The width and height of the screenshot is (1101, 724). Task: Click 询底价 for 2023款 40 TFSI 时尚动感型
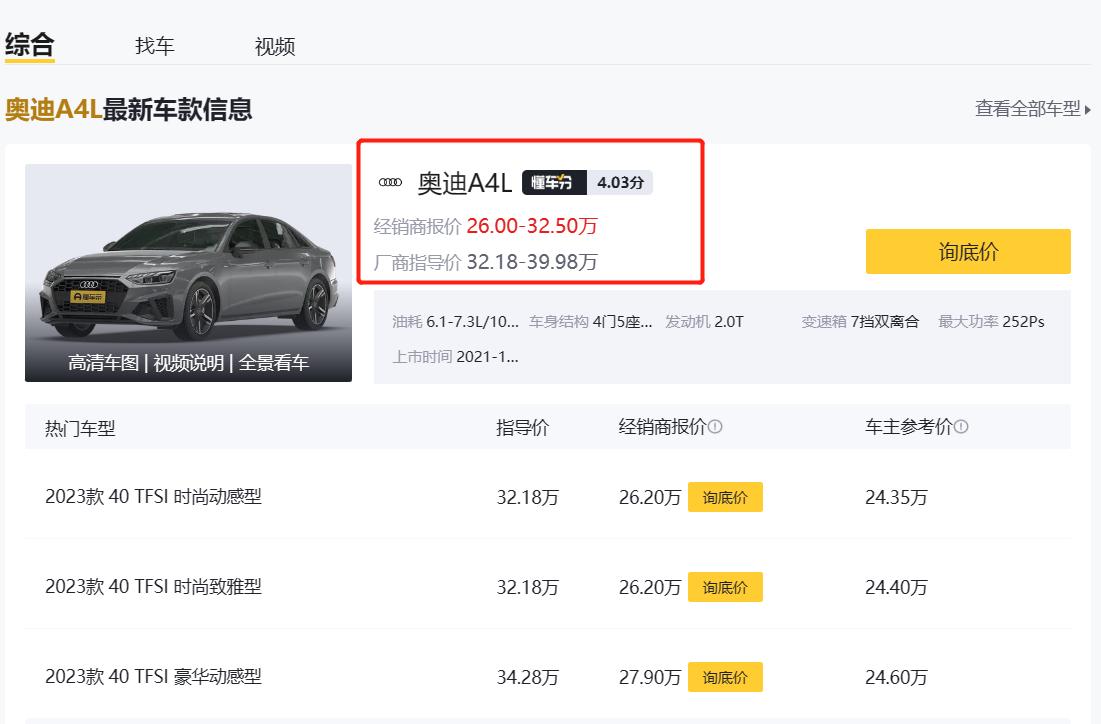(726, 496)
